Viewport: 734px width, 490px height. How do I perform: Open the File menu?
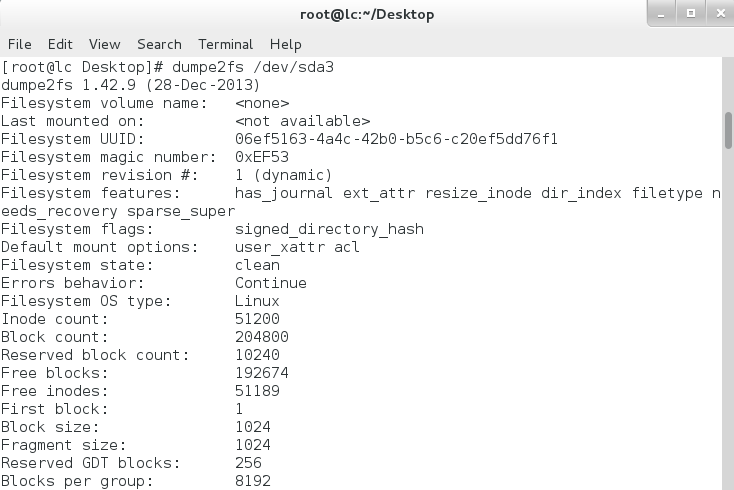20,44
